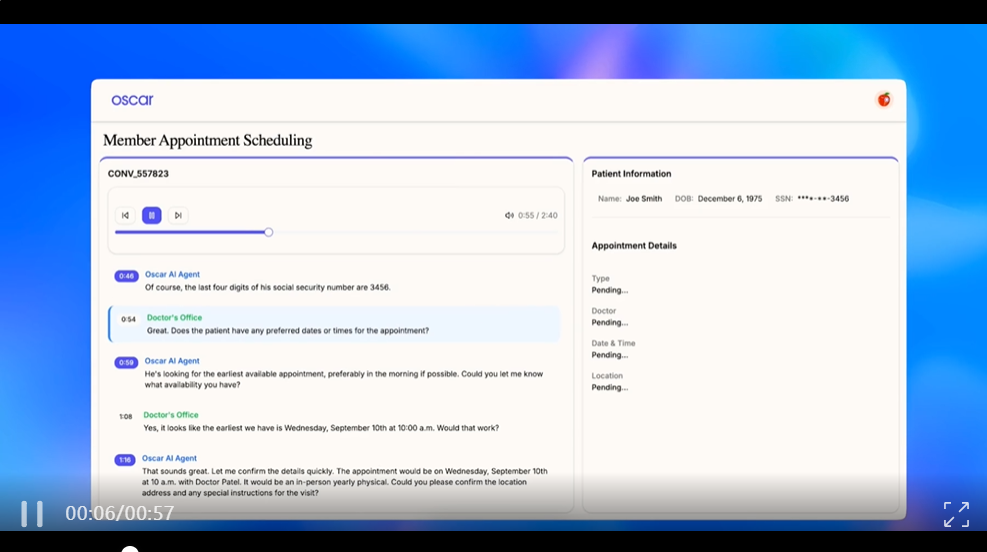Jump to the 0:46 timestamp badge
The image size is (987, 552).
click(x=127, y=276)
